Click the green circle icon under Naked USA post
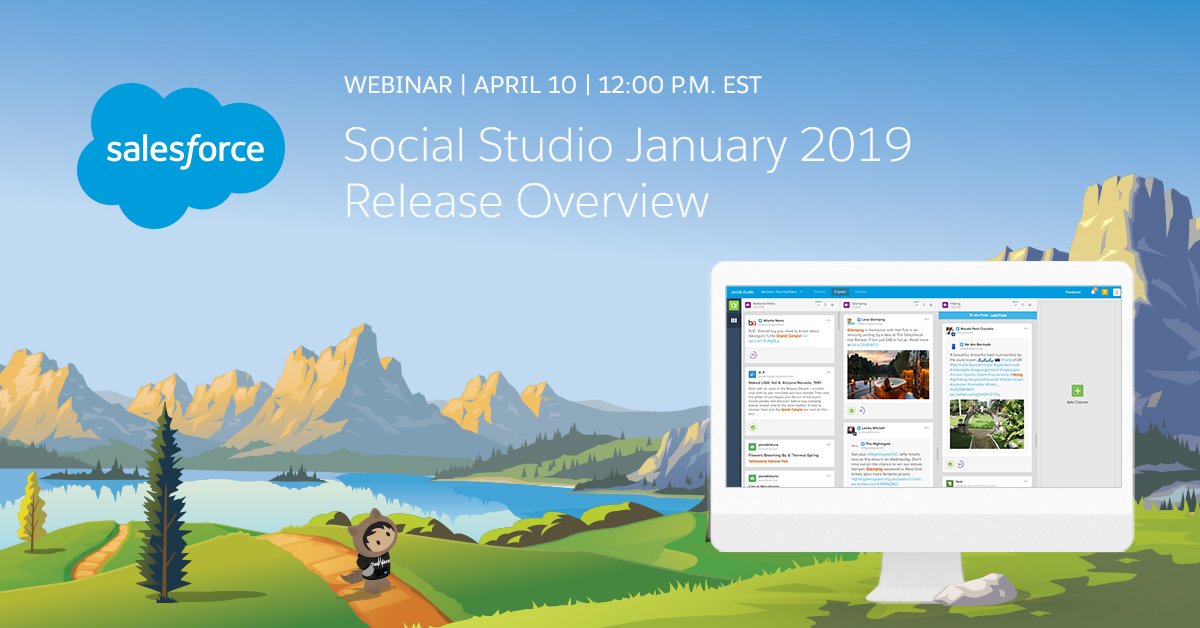 pos(752,427)
